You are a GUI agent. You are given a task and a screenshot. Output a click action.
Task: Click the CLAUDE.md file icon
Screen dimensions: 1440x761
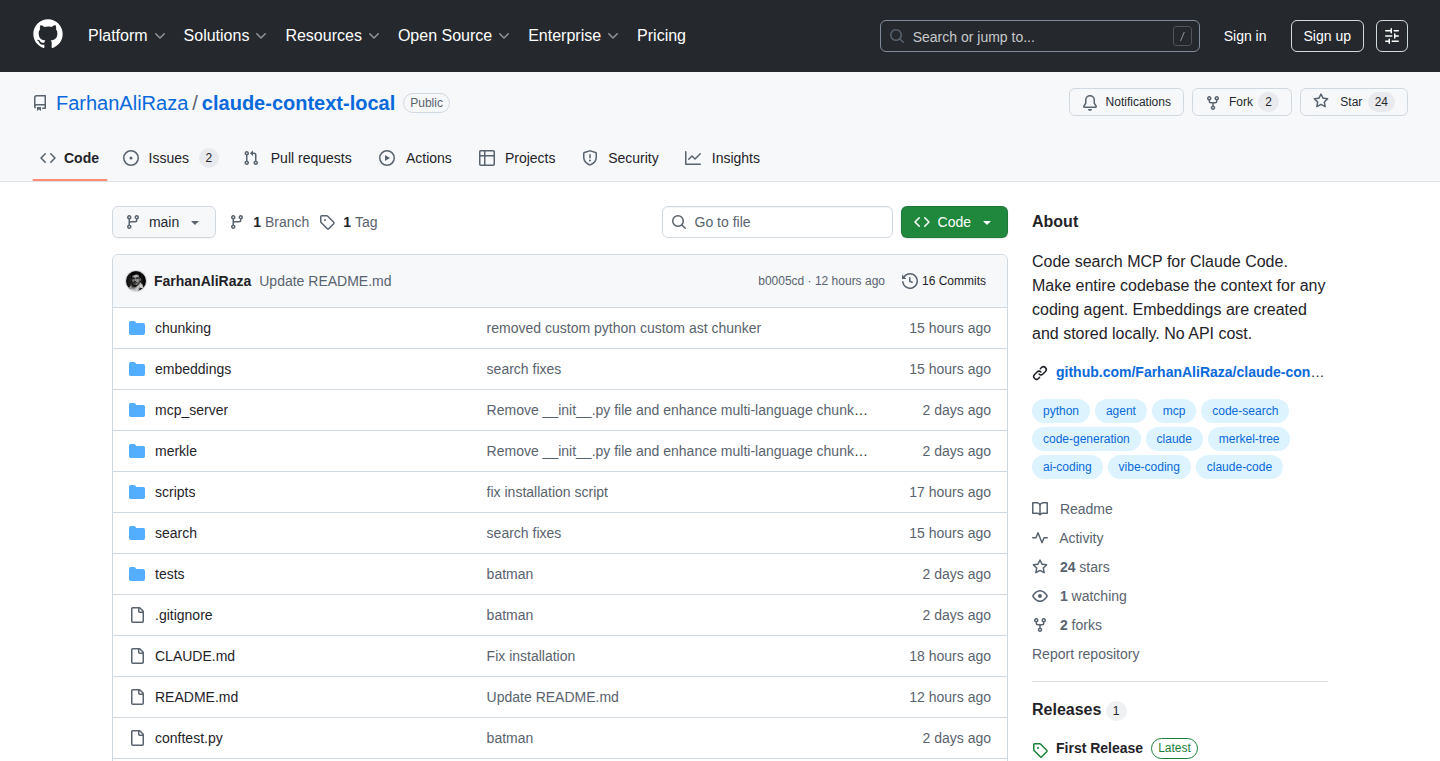coord(137,656)
